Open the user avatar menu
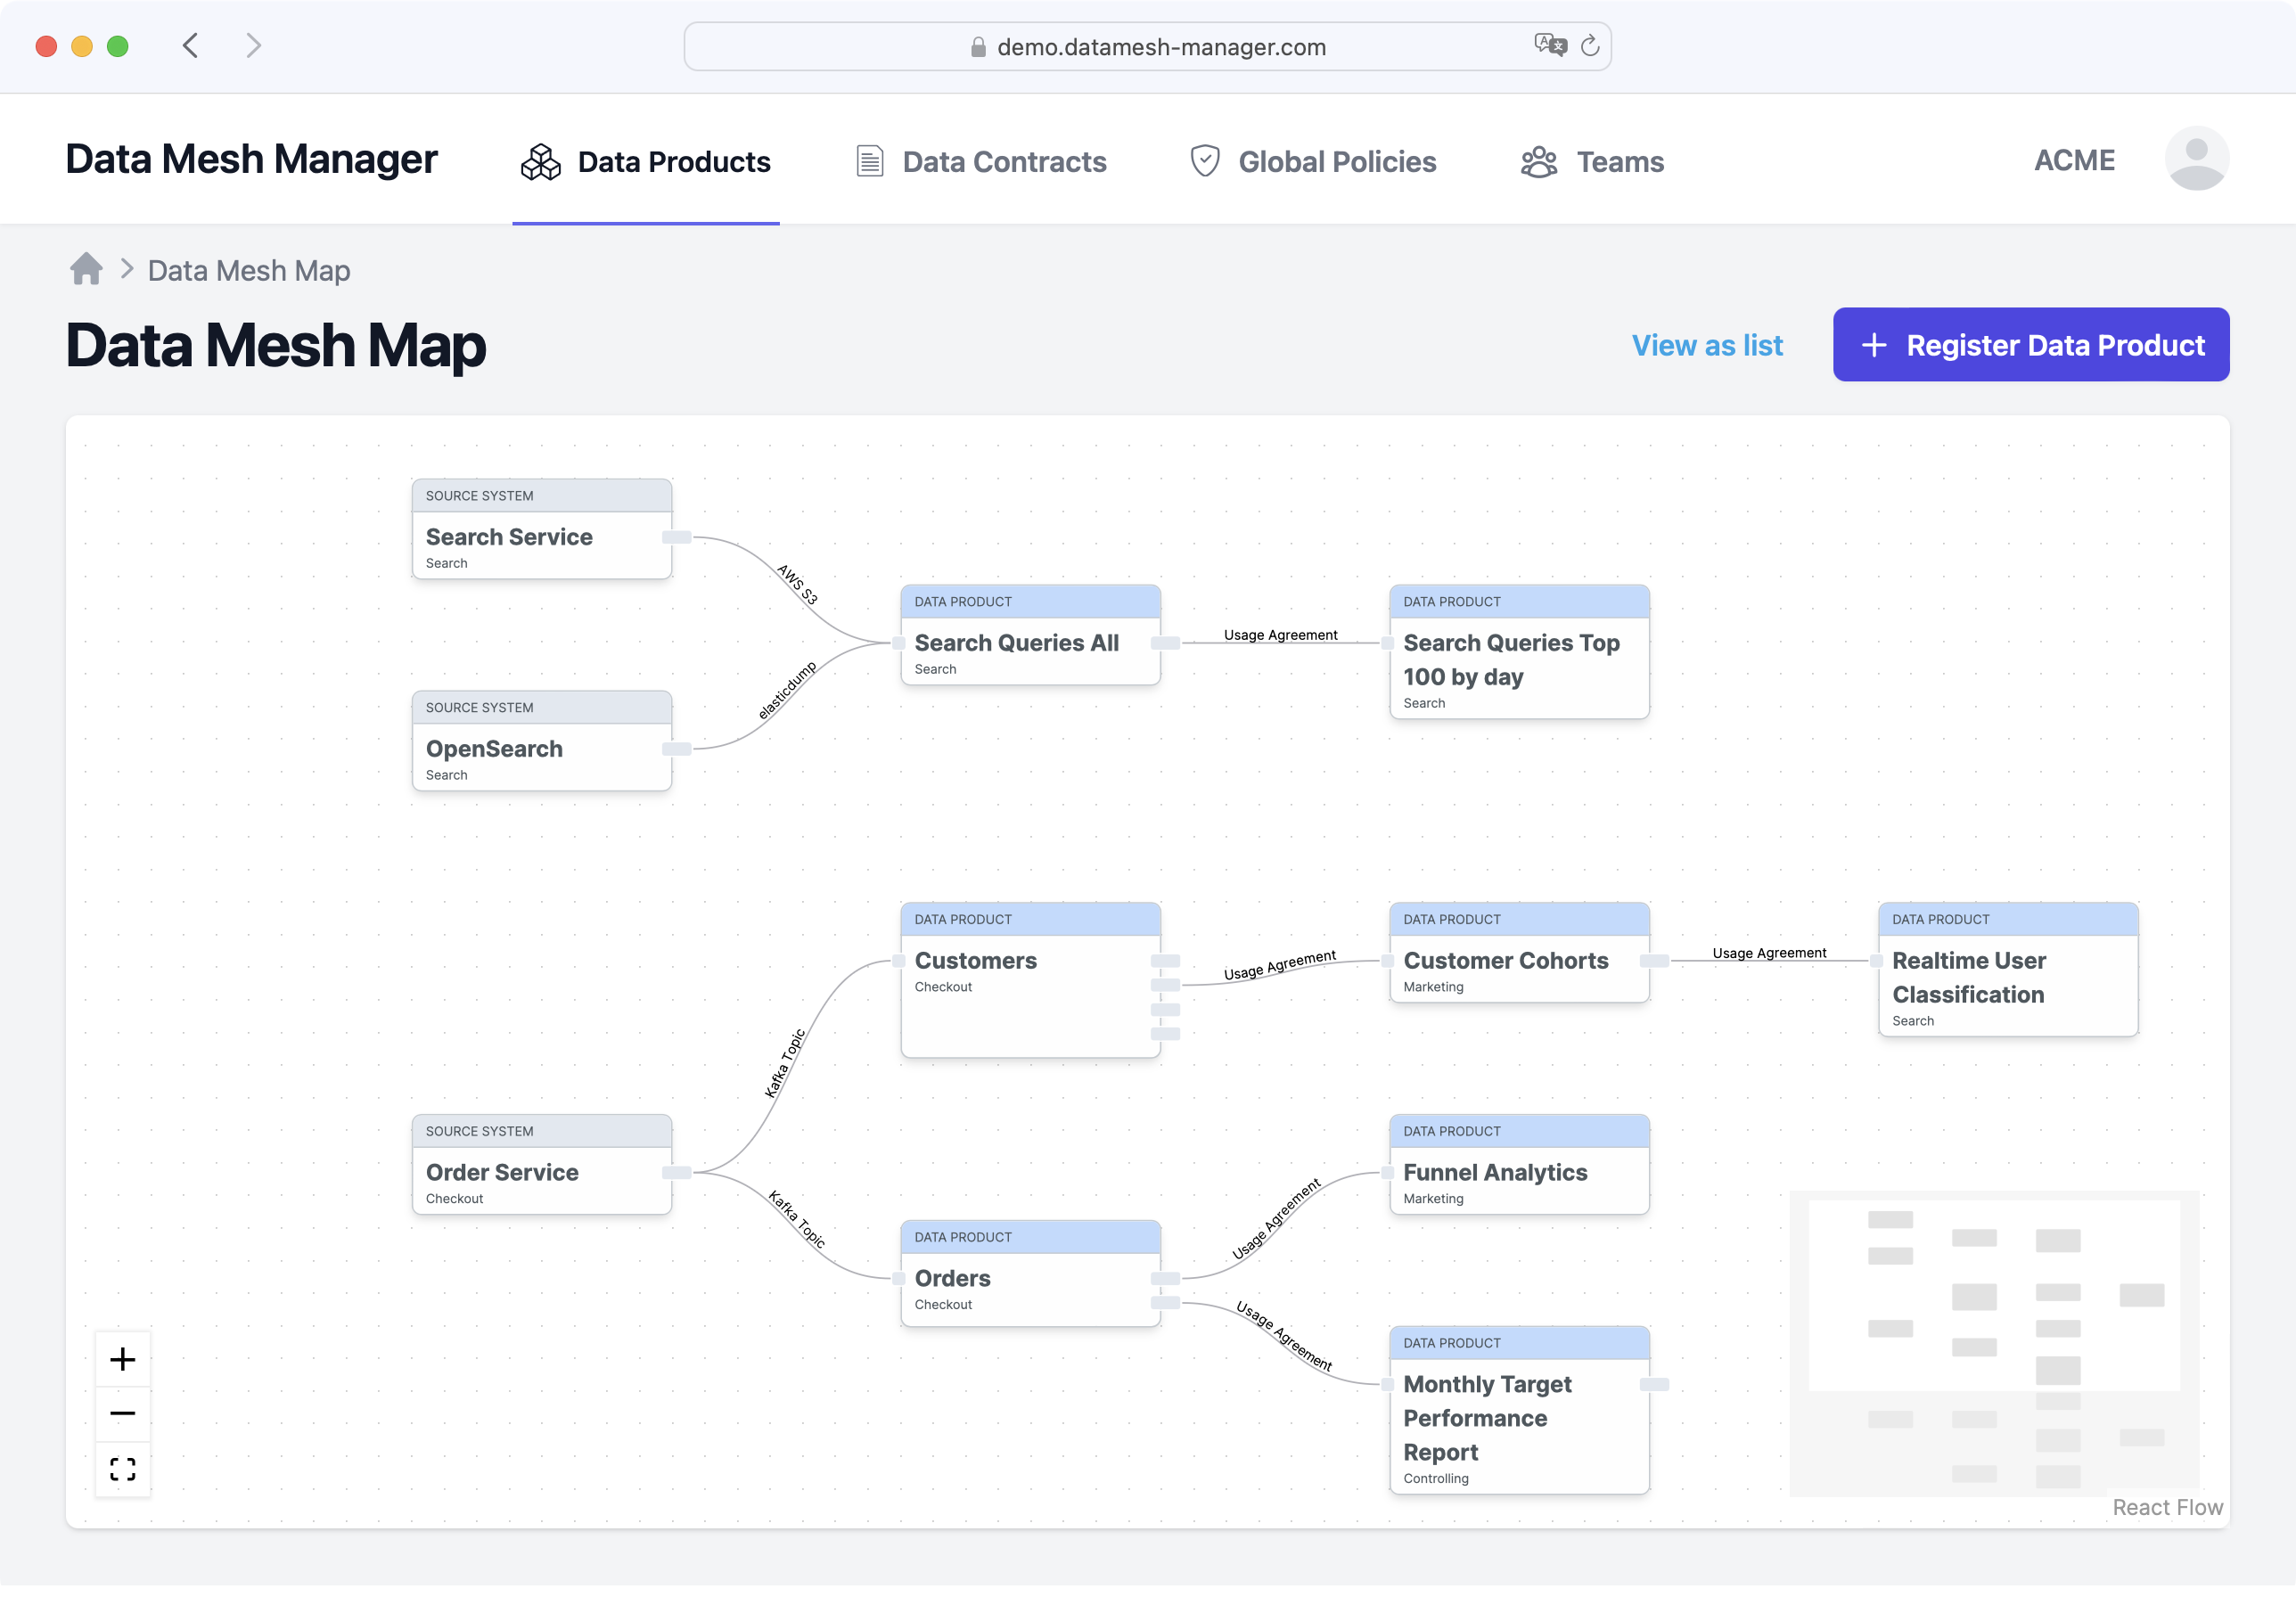The image size is (2296, 1597). (2196, 157)
